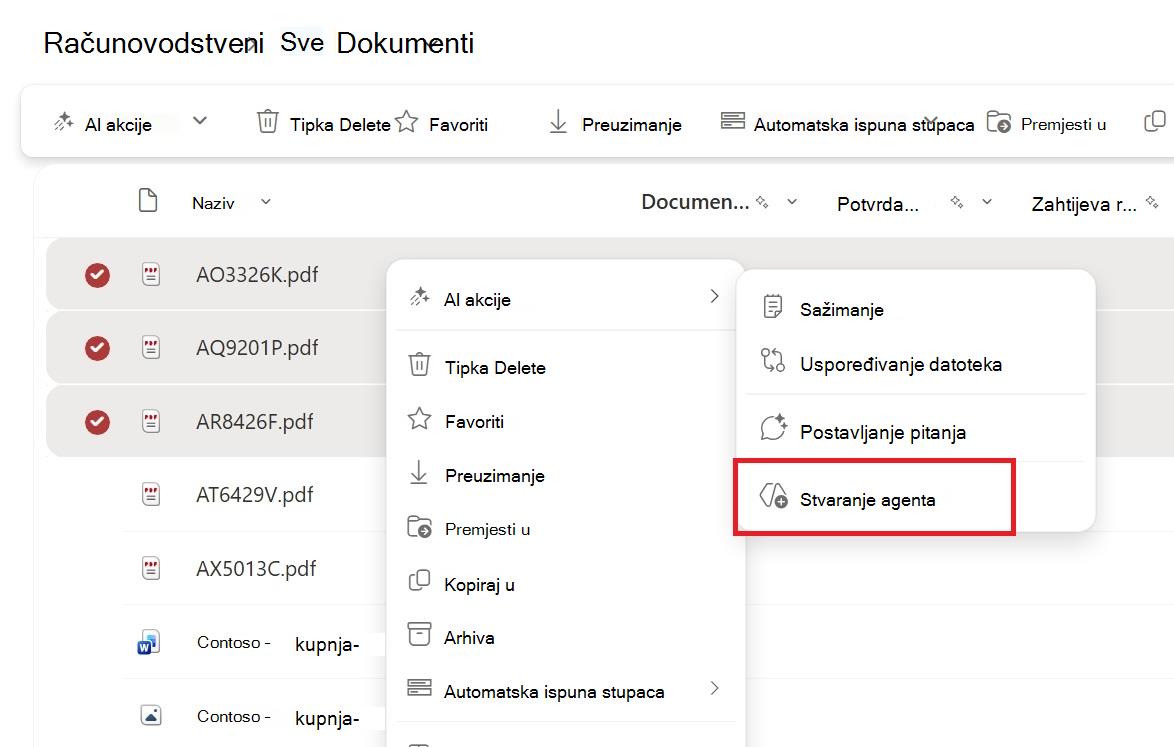The image size is (1174, 747).
Task: Click the Arhiva box icon in the context menu
Action: tap(419, 634)
